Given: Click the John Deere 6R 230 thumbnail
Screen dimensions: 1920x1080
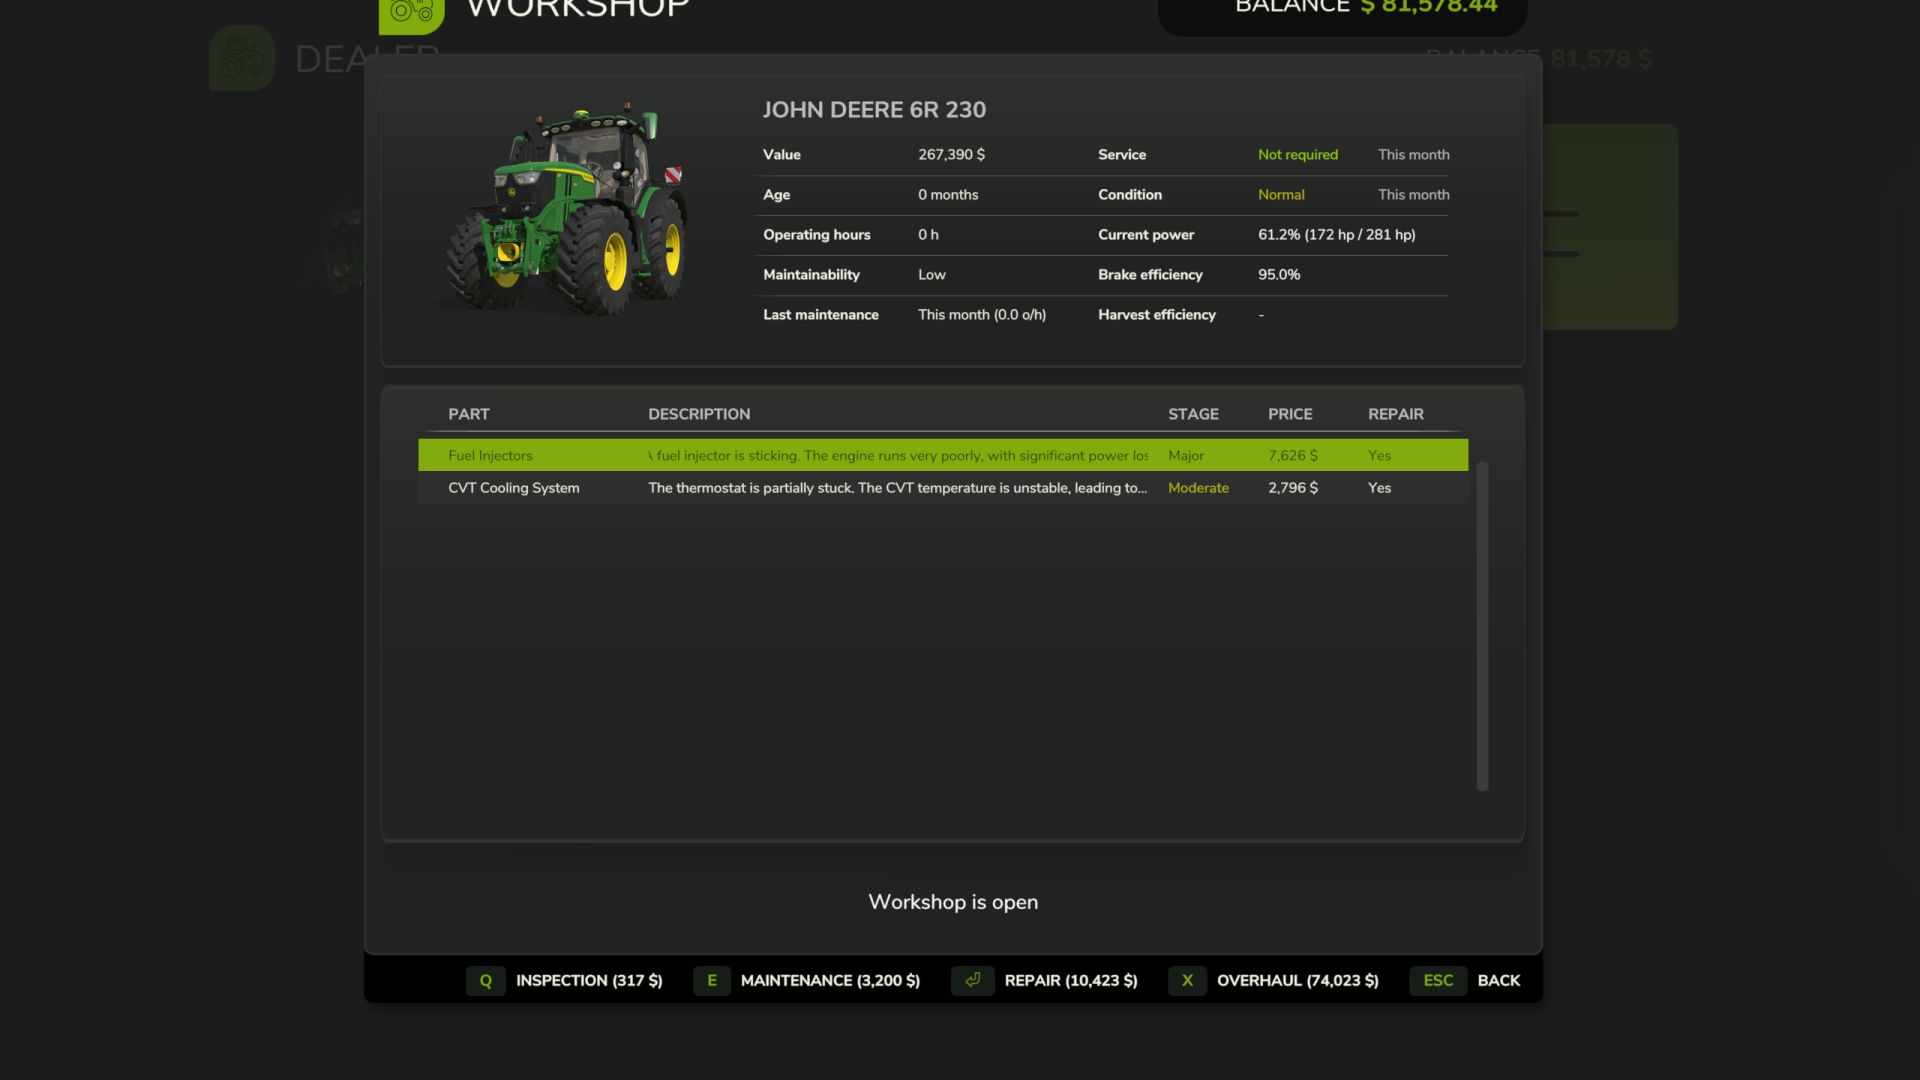Looking at the screenshot, I should 566,208.
